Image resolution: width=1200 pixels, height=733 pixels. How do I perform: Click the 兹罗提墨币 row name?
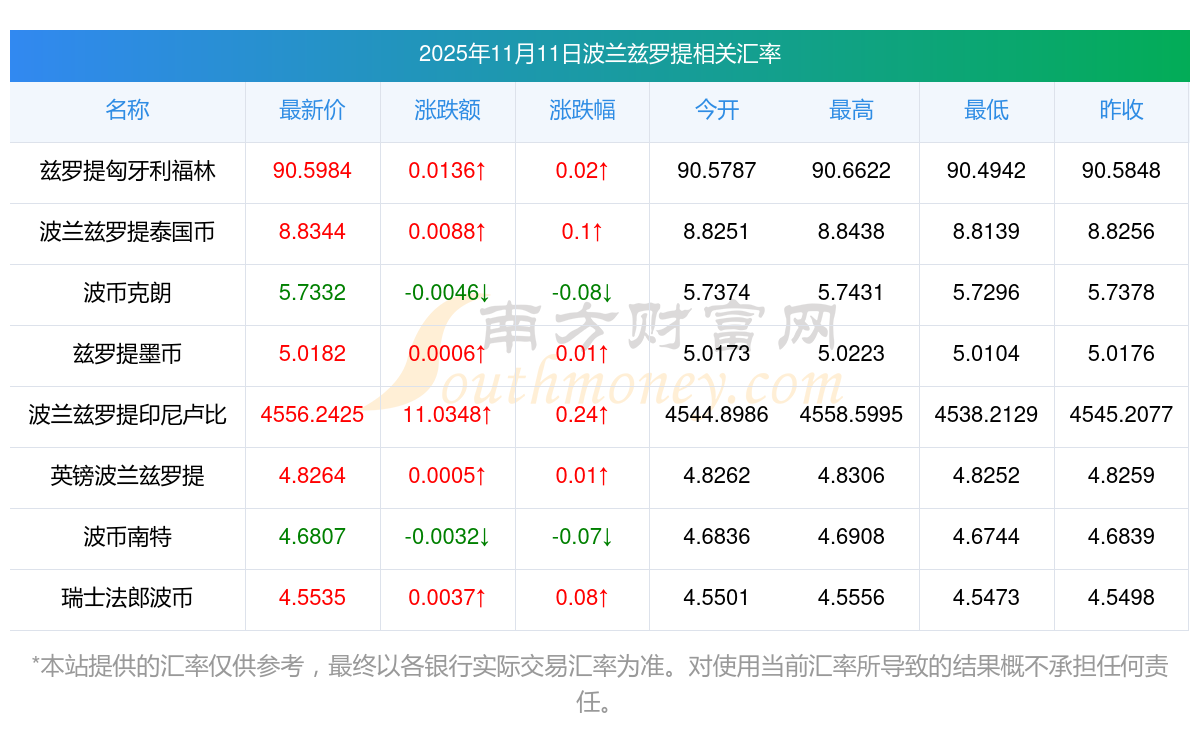[127, 354]
